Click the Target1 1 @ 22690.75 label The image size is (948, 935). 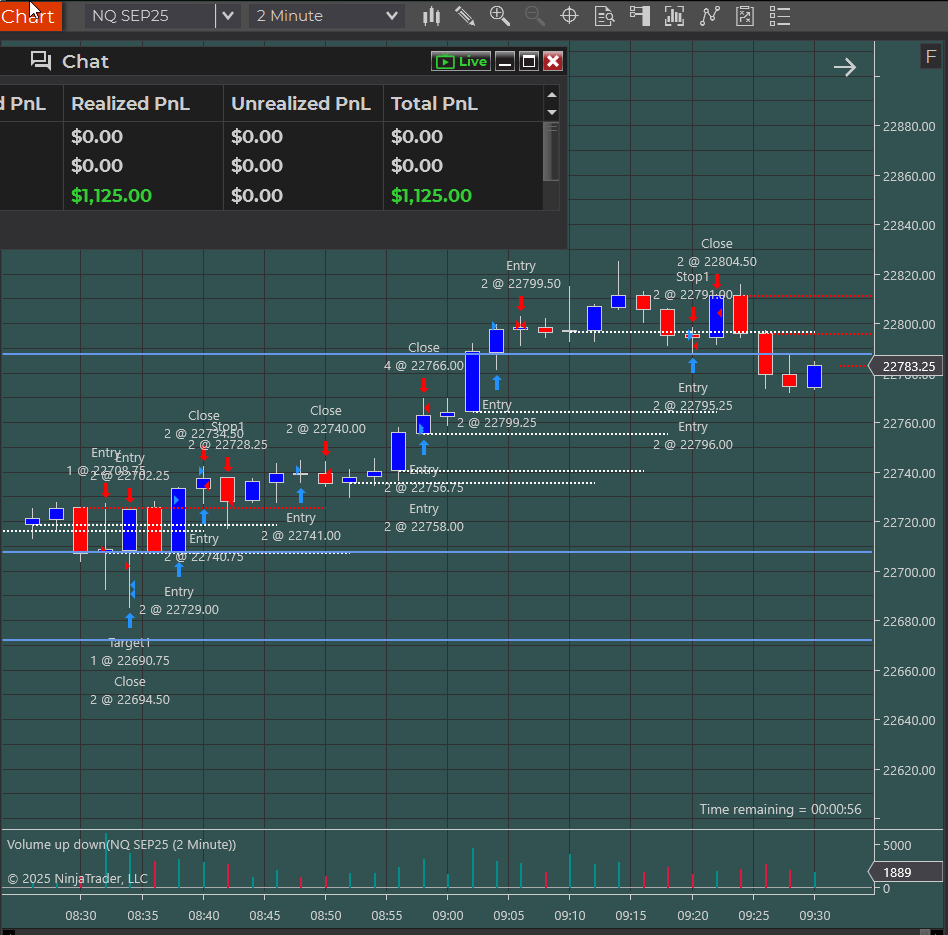[129, 651]
